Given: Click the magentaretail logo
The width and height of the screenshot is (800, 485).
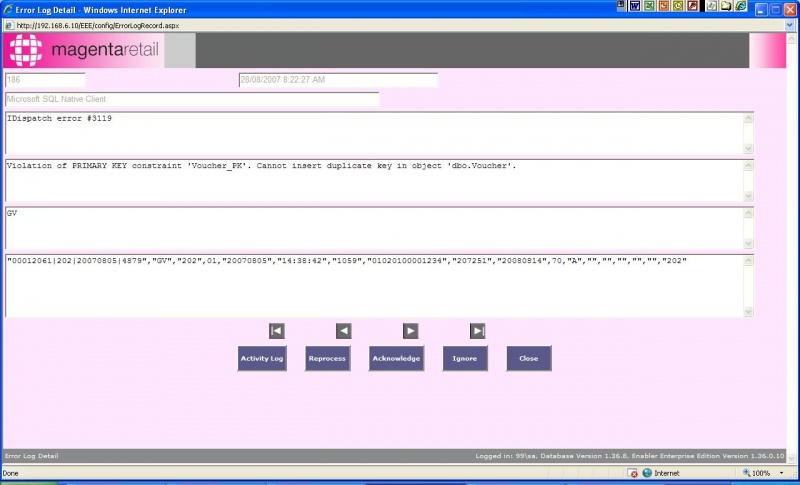Looking at the screenshot, I should click(84, 50).
